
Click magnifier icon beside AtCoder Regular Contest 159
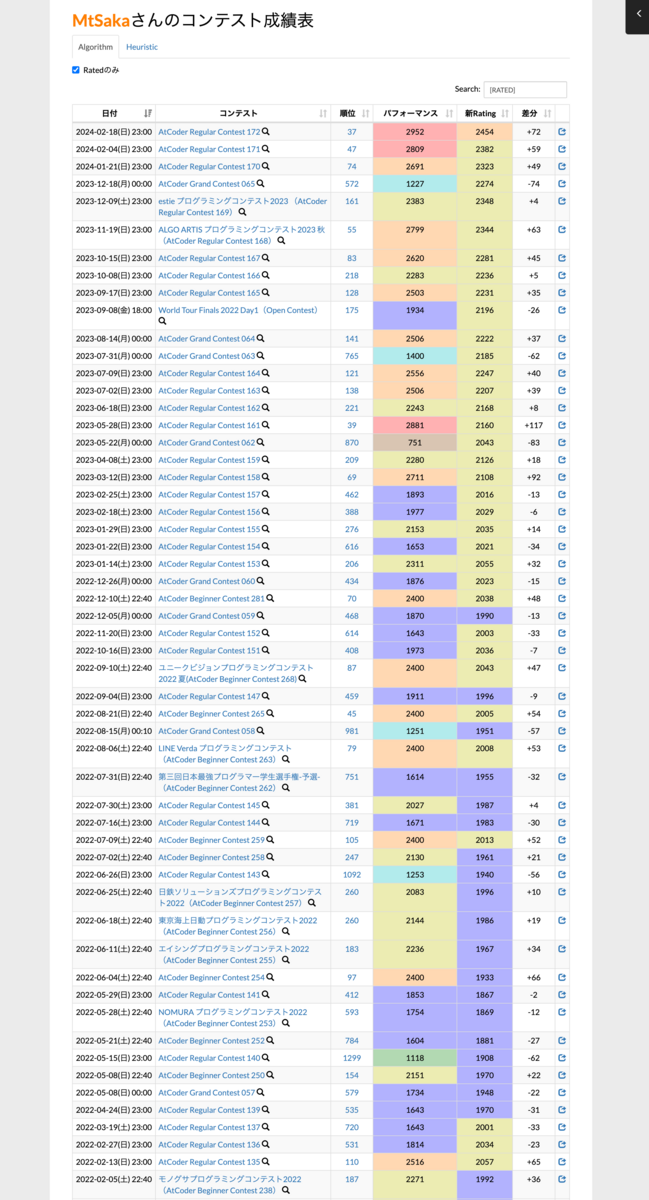tap(266, 460)
